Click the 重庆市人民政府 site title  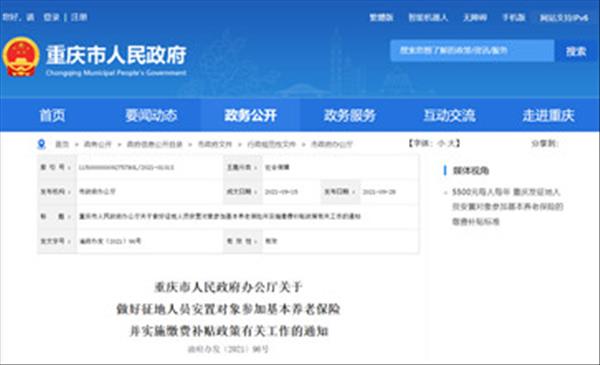pyautogui.click(x=116, y=55)
